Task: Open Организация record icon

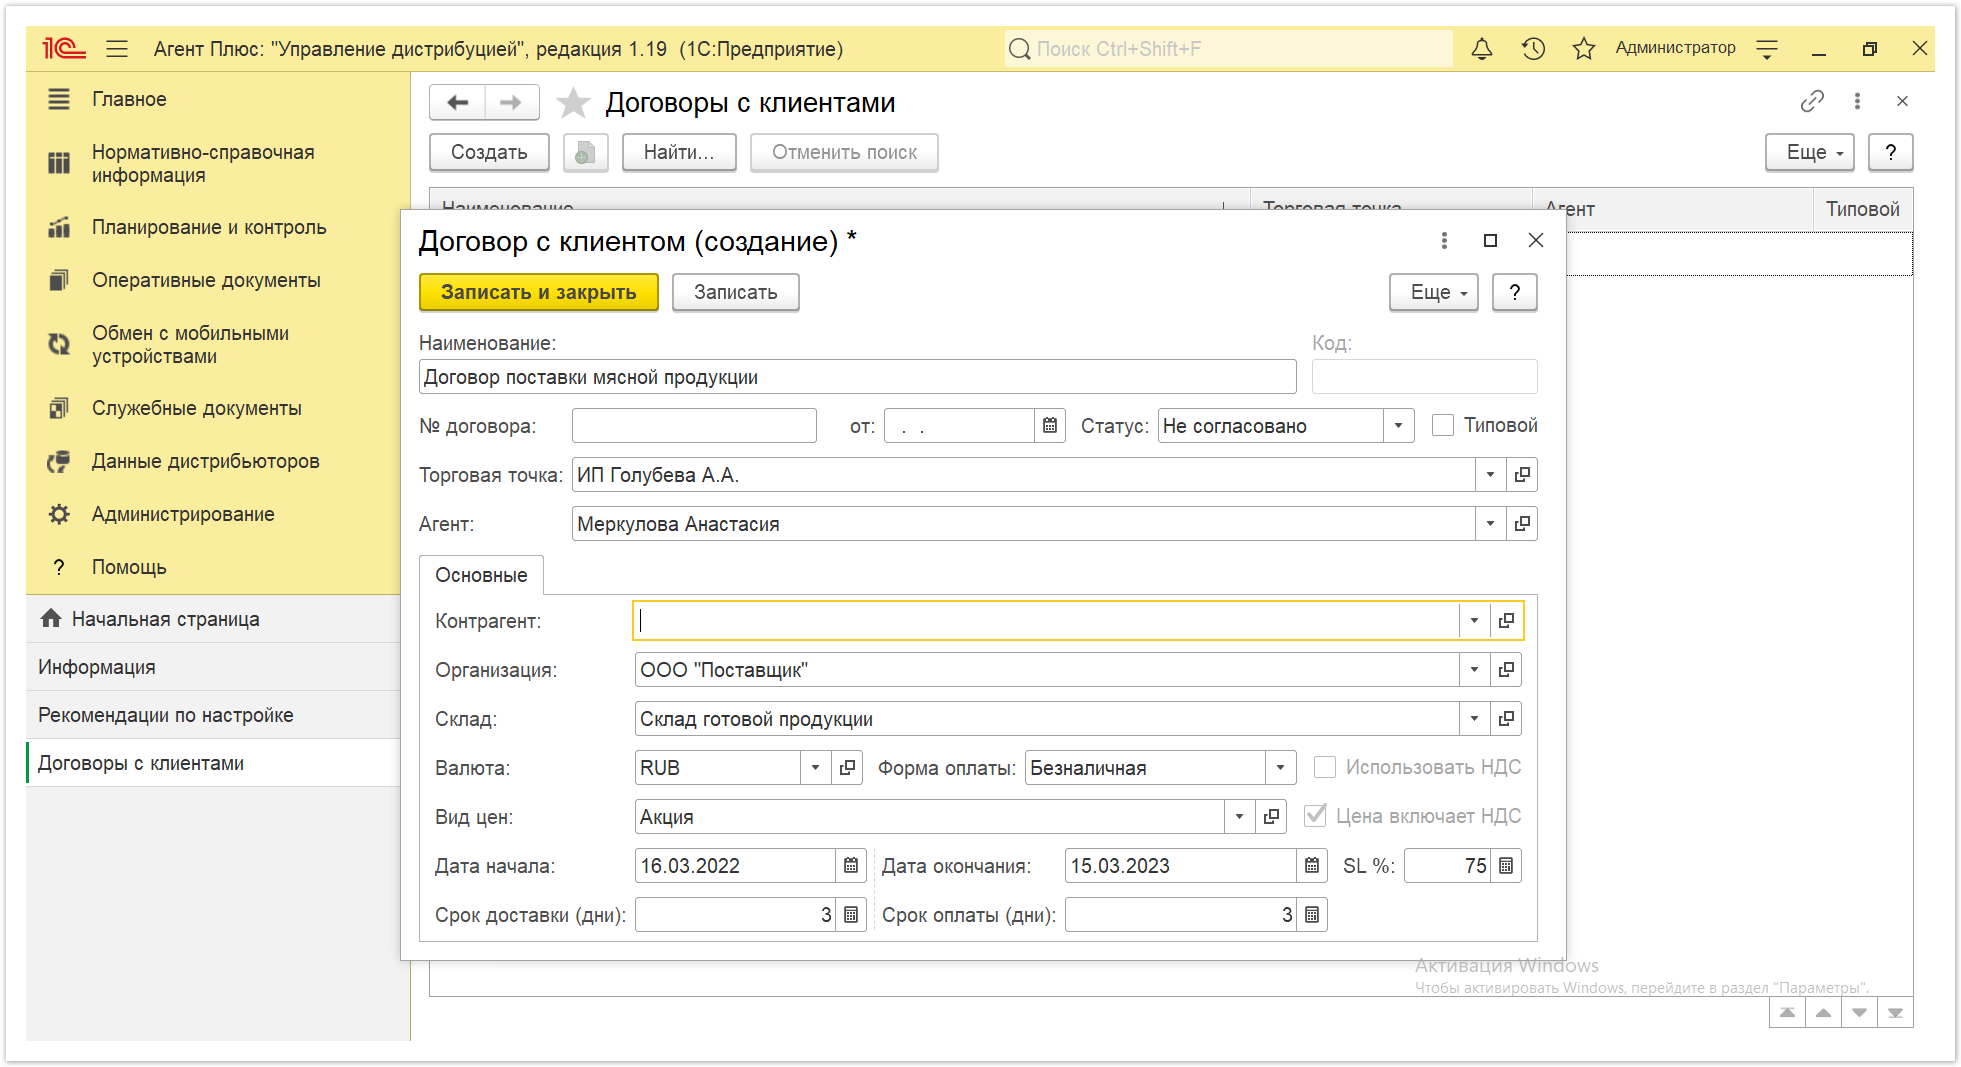Action: pos(1506,670)
